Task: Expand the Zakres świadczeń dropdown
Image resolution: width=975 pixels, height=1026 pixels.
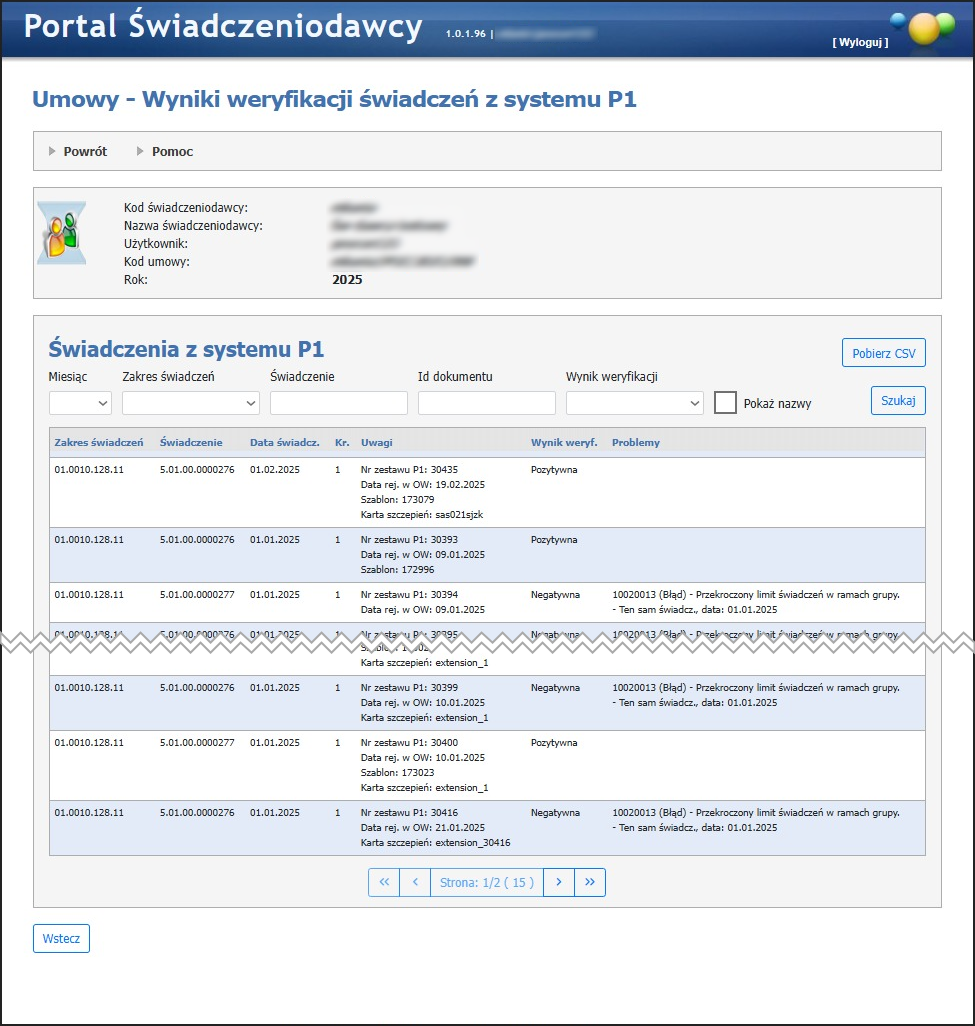Action: coord(190,403)
